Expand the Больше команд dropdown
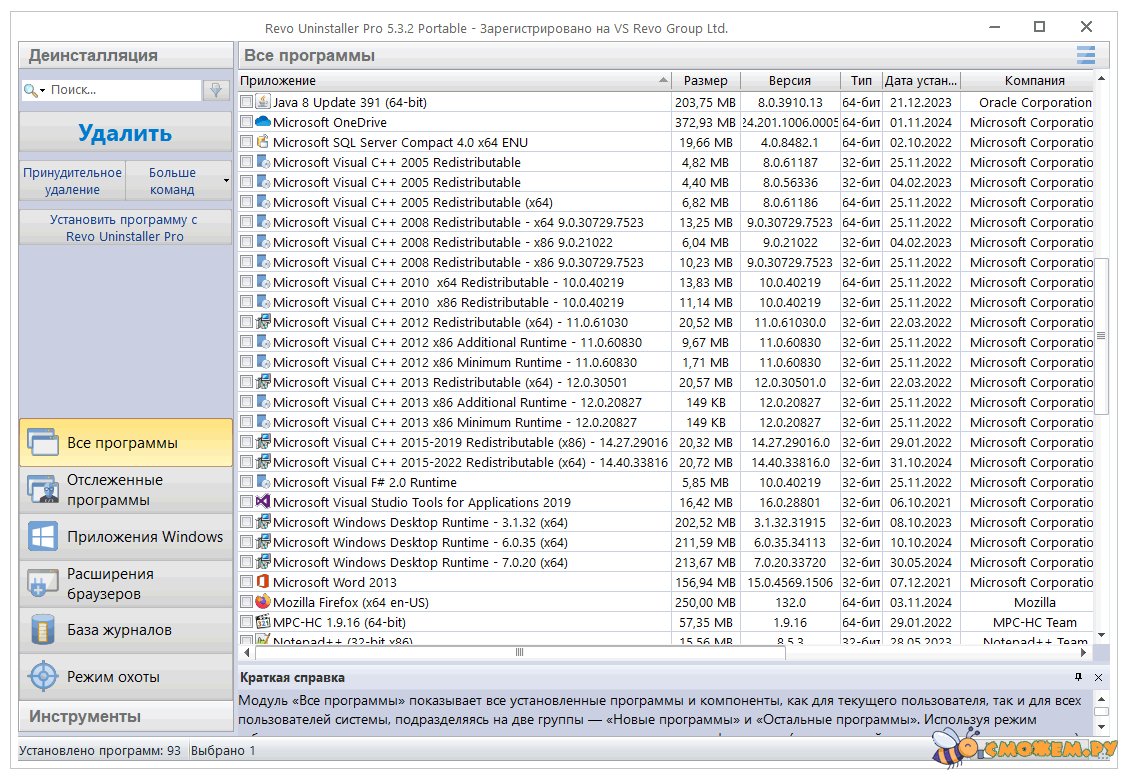Screen dimensions: 1128x779 [x=226, y=181]
